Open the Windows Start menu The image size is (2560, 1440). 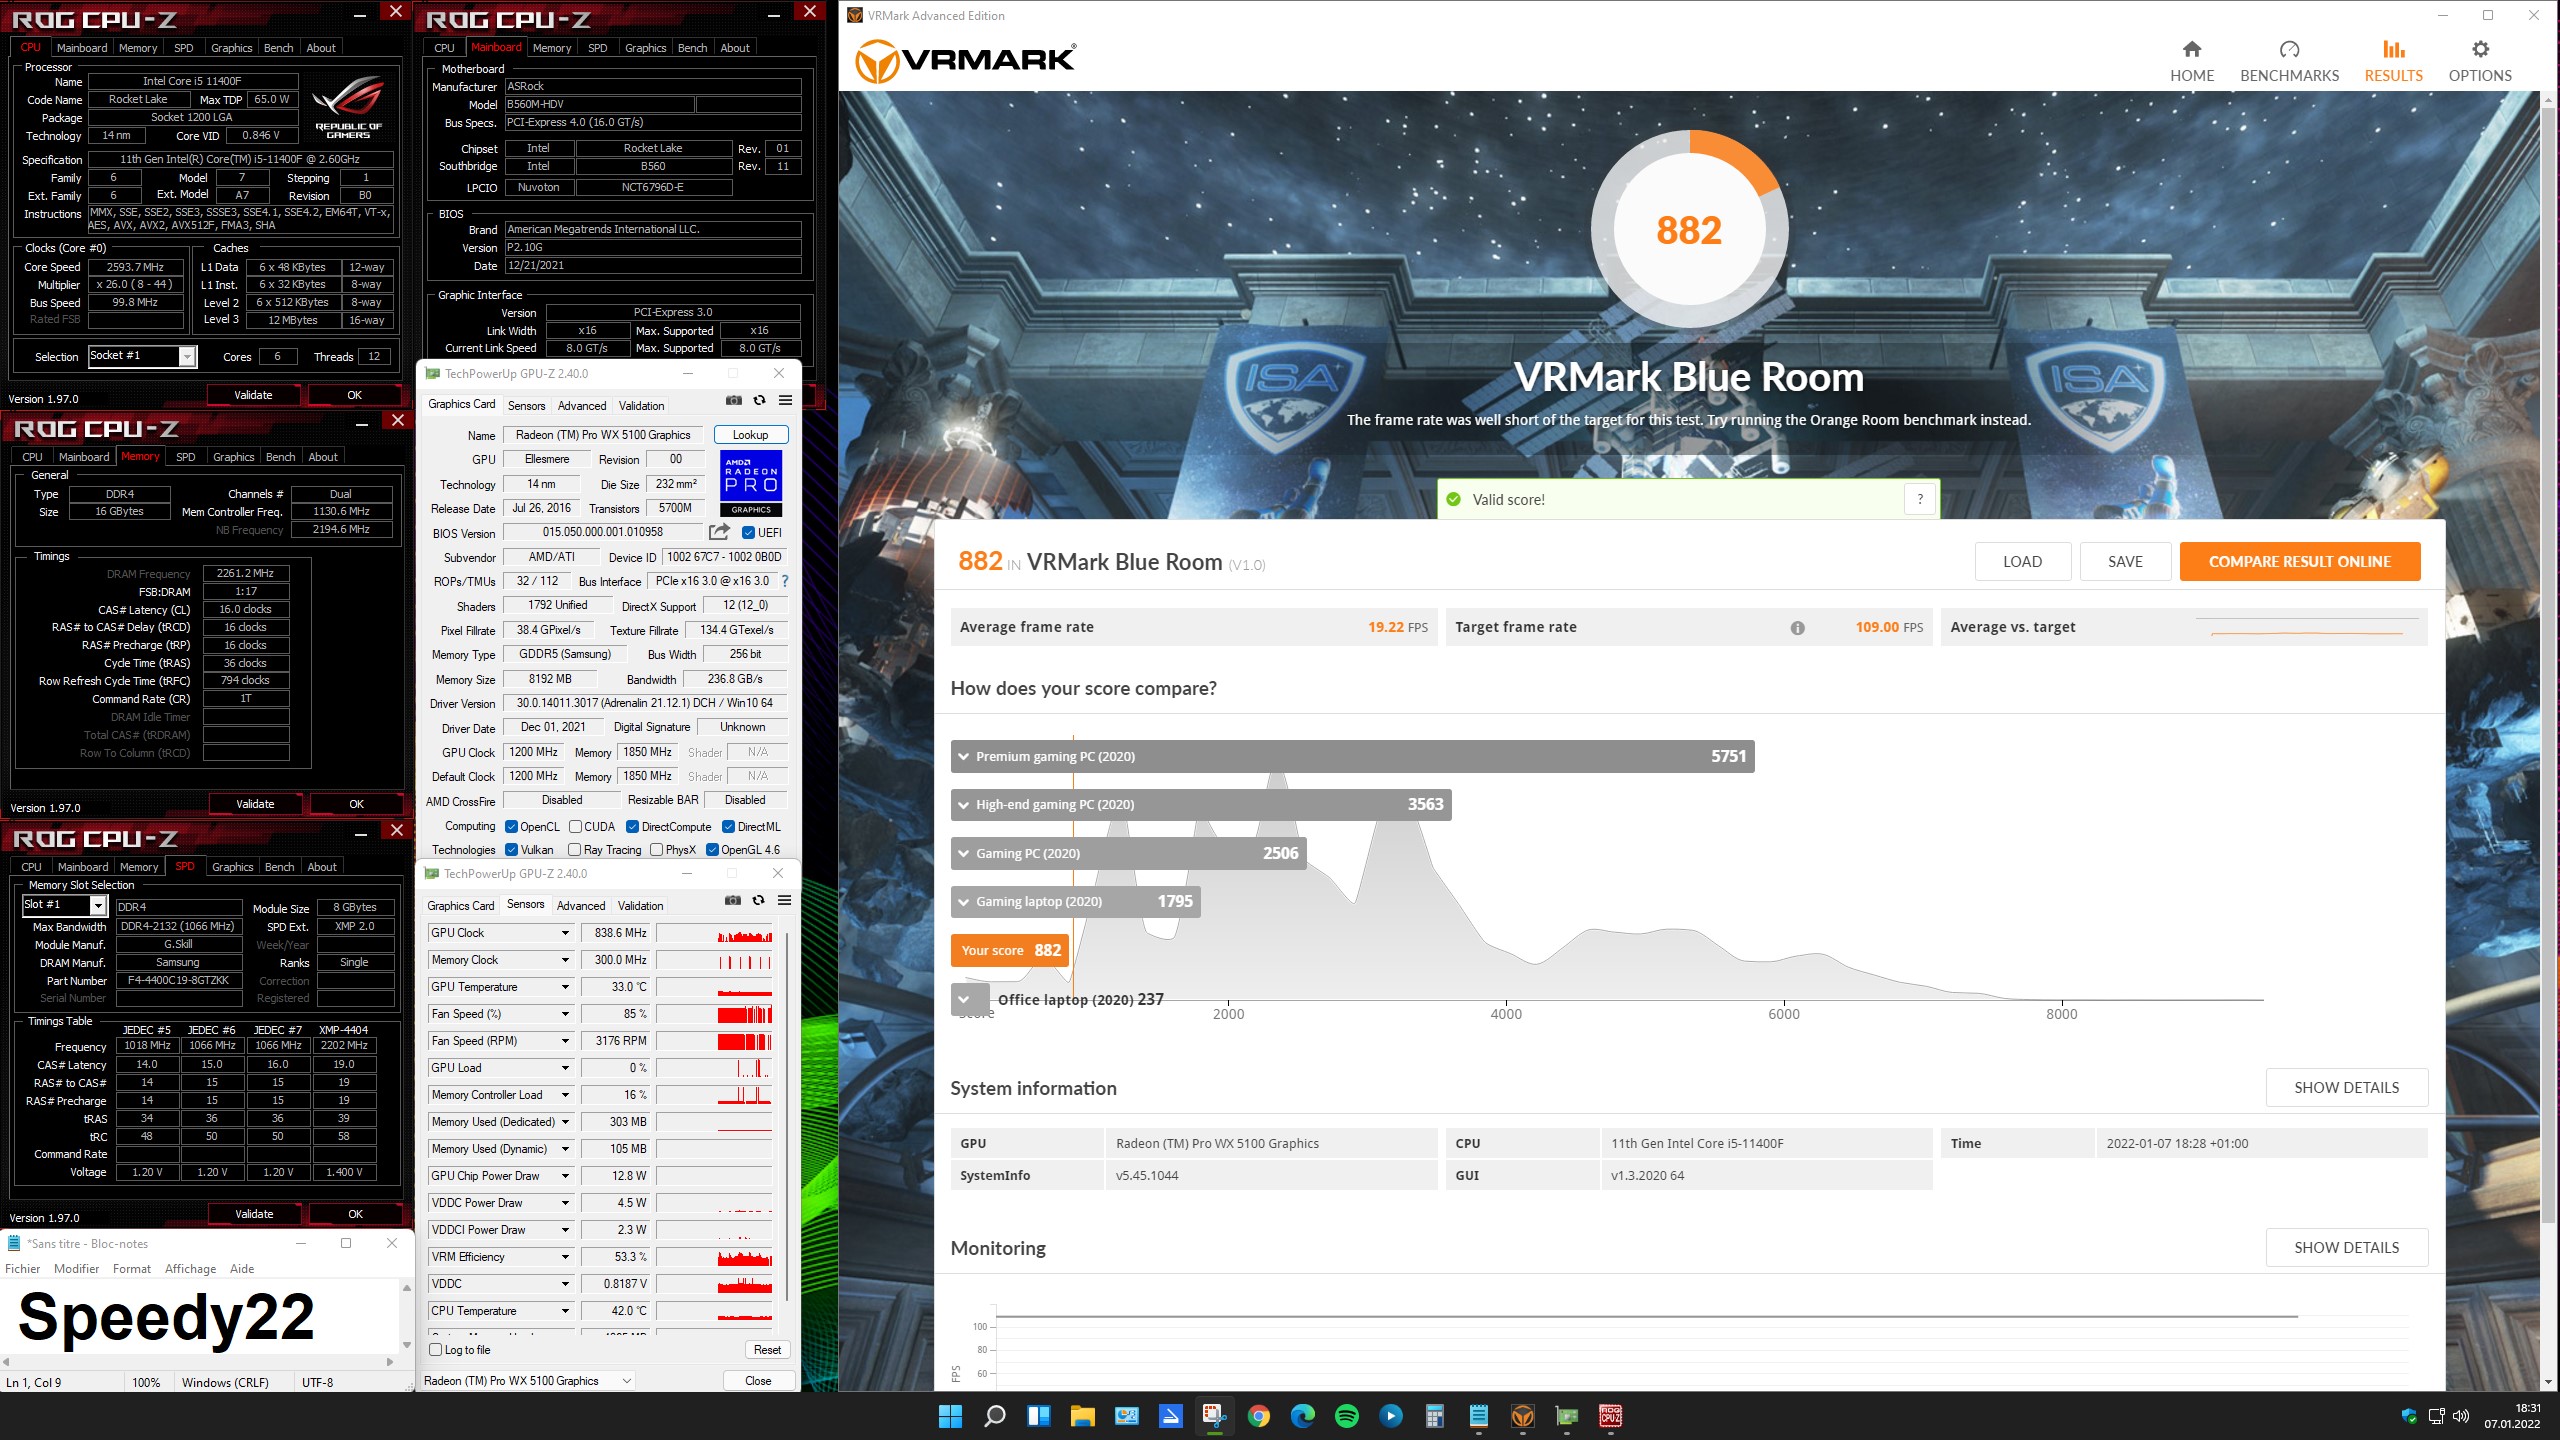click(950, 1416)
